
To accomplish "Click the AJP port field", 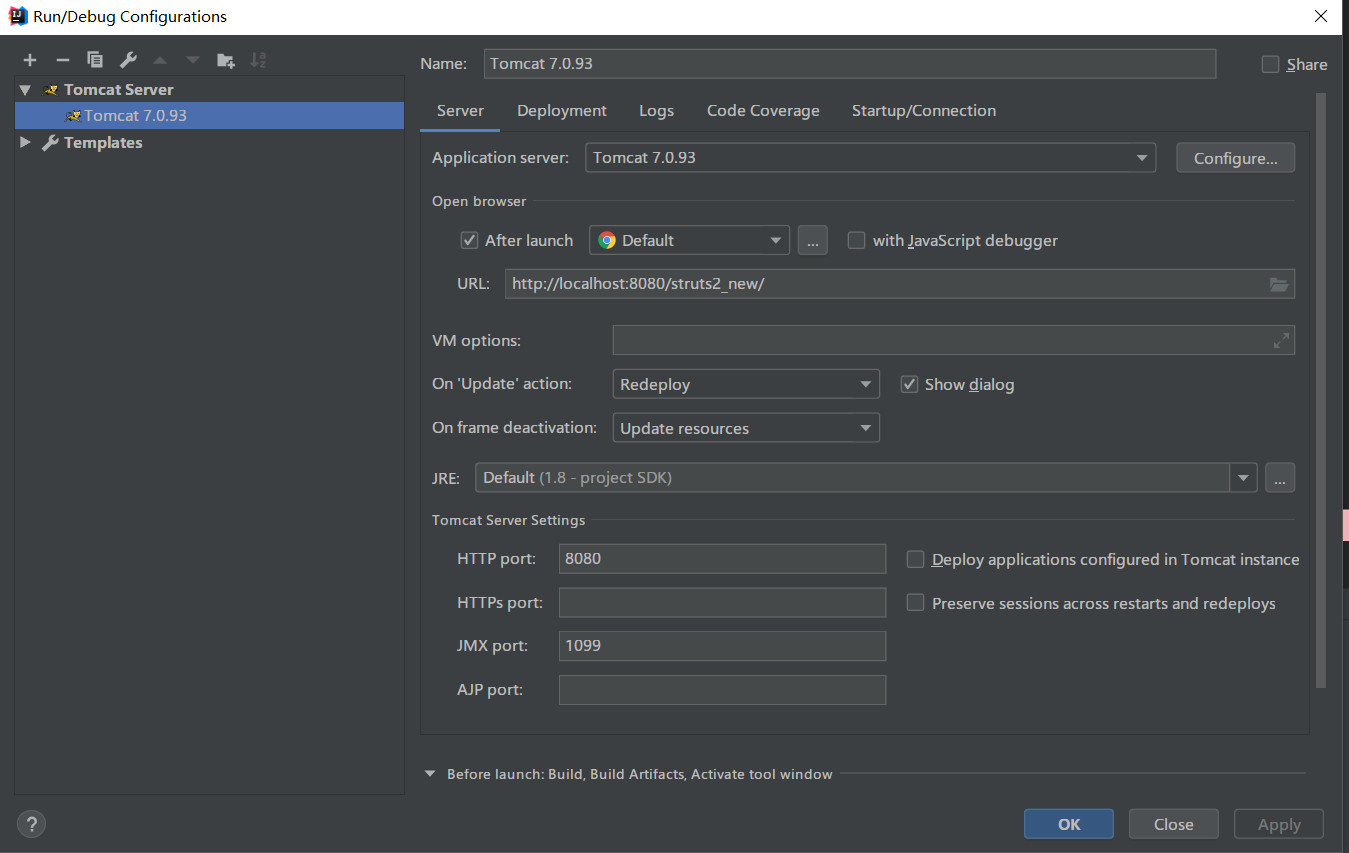I will click(x=722, y=690).
